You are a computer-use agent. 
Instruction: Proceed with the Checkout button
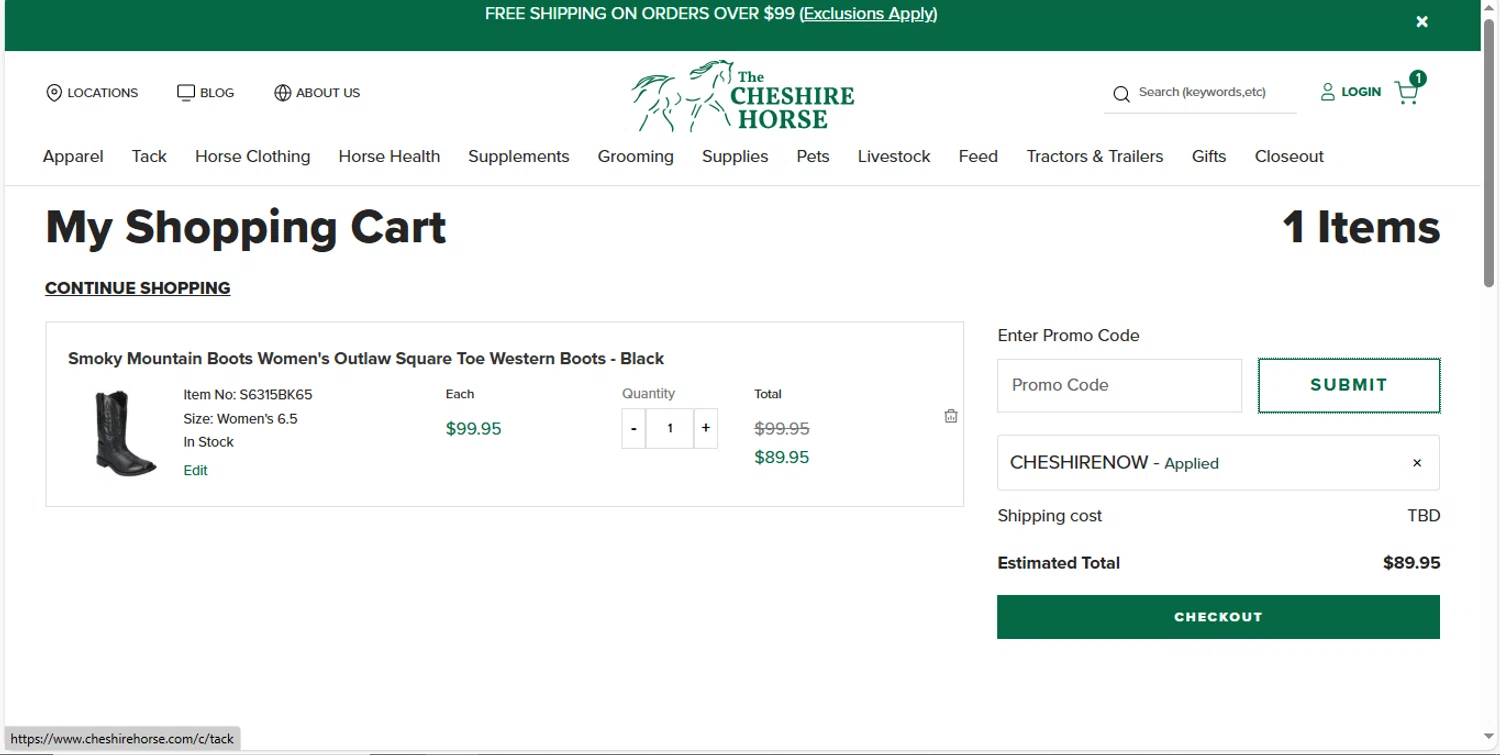click(1218, 617)
